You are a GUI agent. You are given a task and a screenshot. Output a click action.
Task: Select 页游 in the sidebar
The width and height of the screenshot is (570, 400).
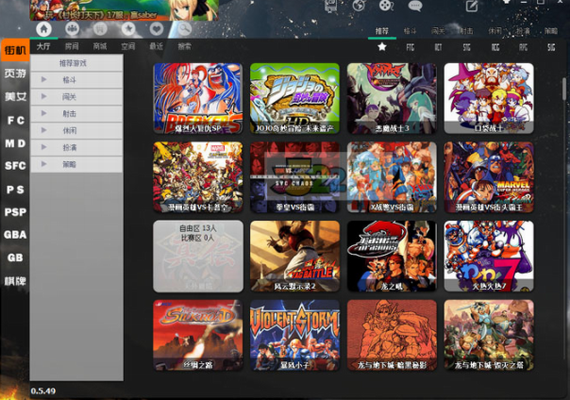(15, 73)
